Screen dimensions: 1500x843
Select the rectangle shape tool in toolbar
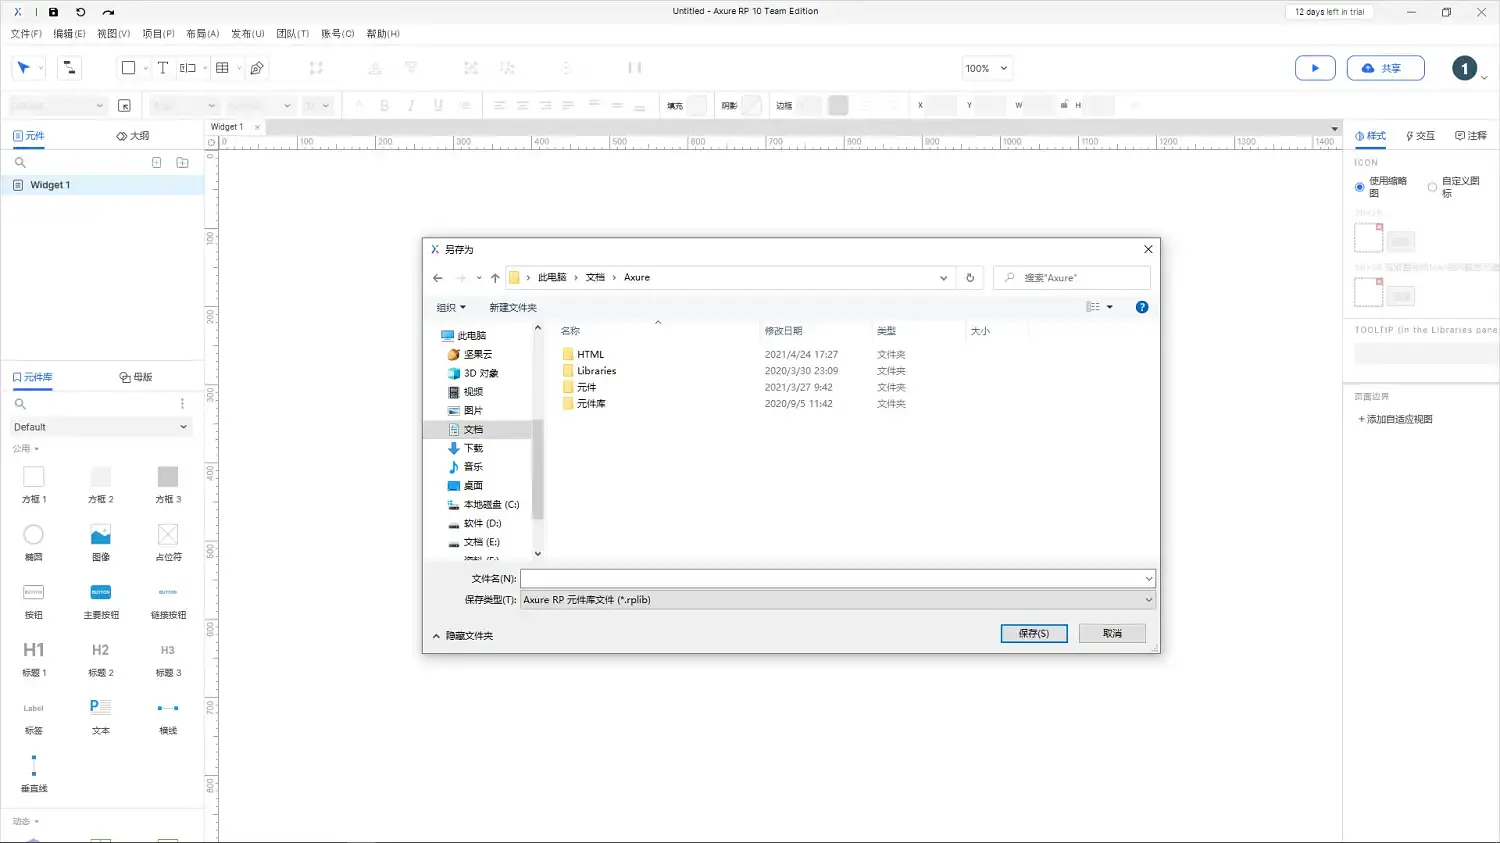pyautogui.click(x=128, y=68)
